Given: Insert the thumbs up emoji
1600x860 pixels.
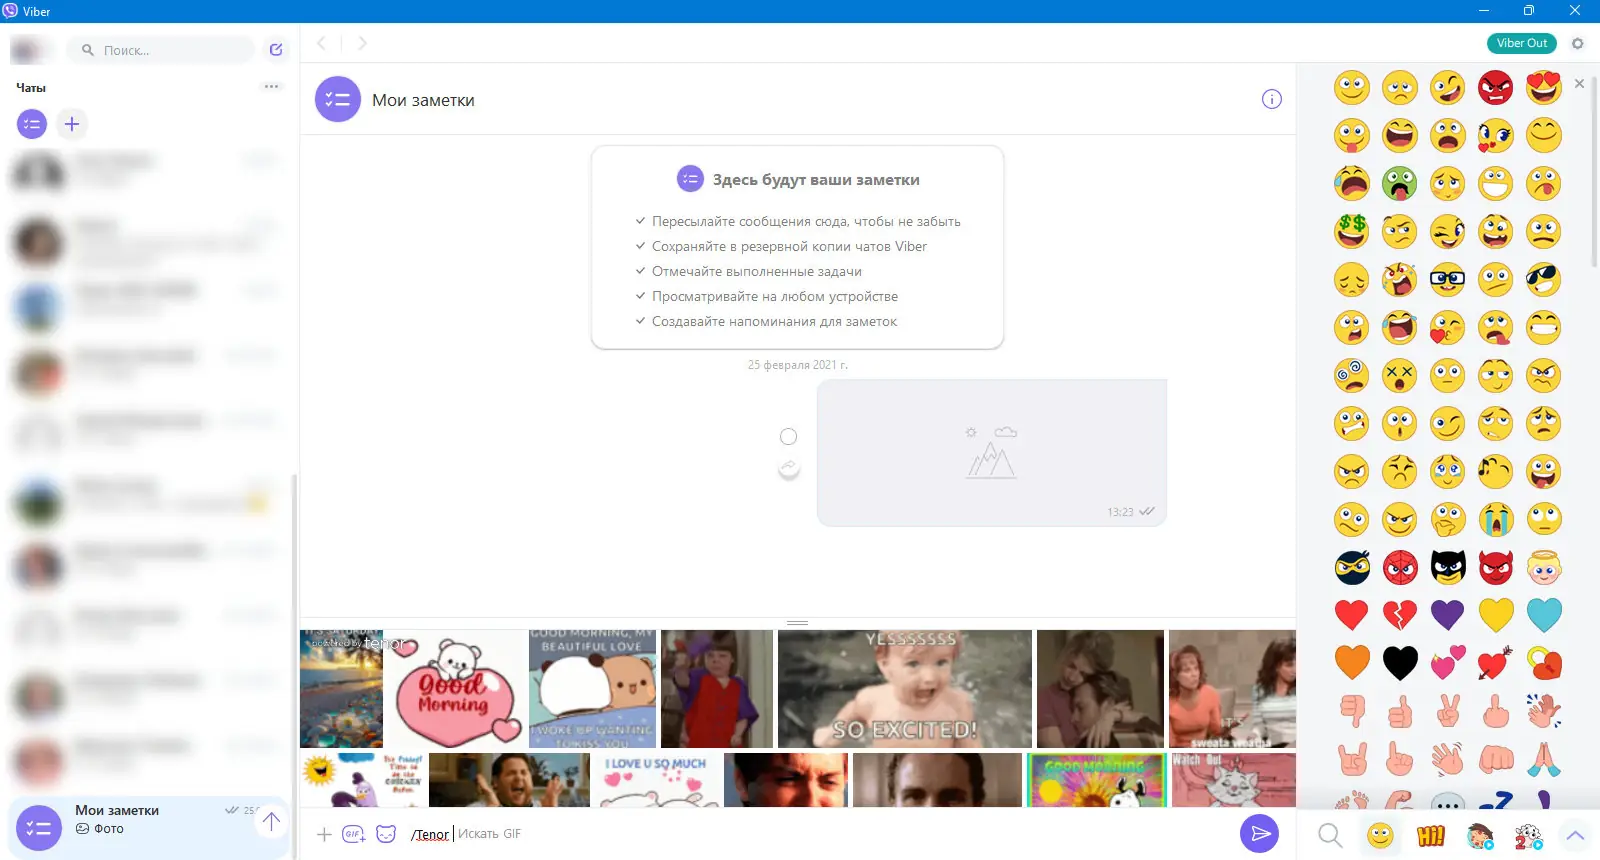Looking at the screenshot, I should coord(1400,711).
